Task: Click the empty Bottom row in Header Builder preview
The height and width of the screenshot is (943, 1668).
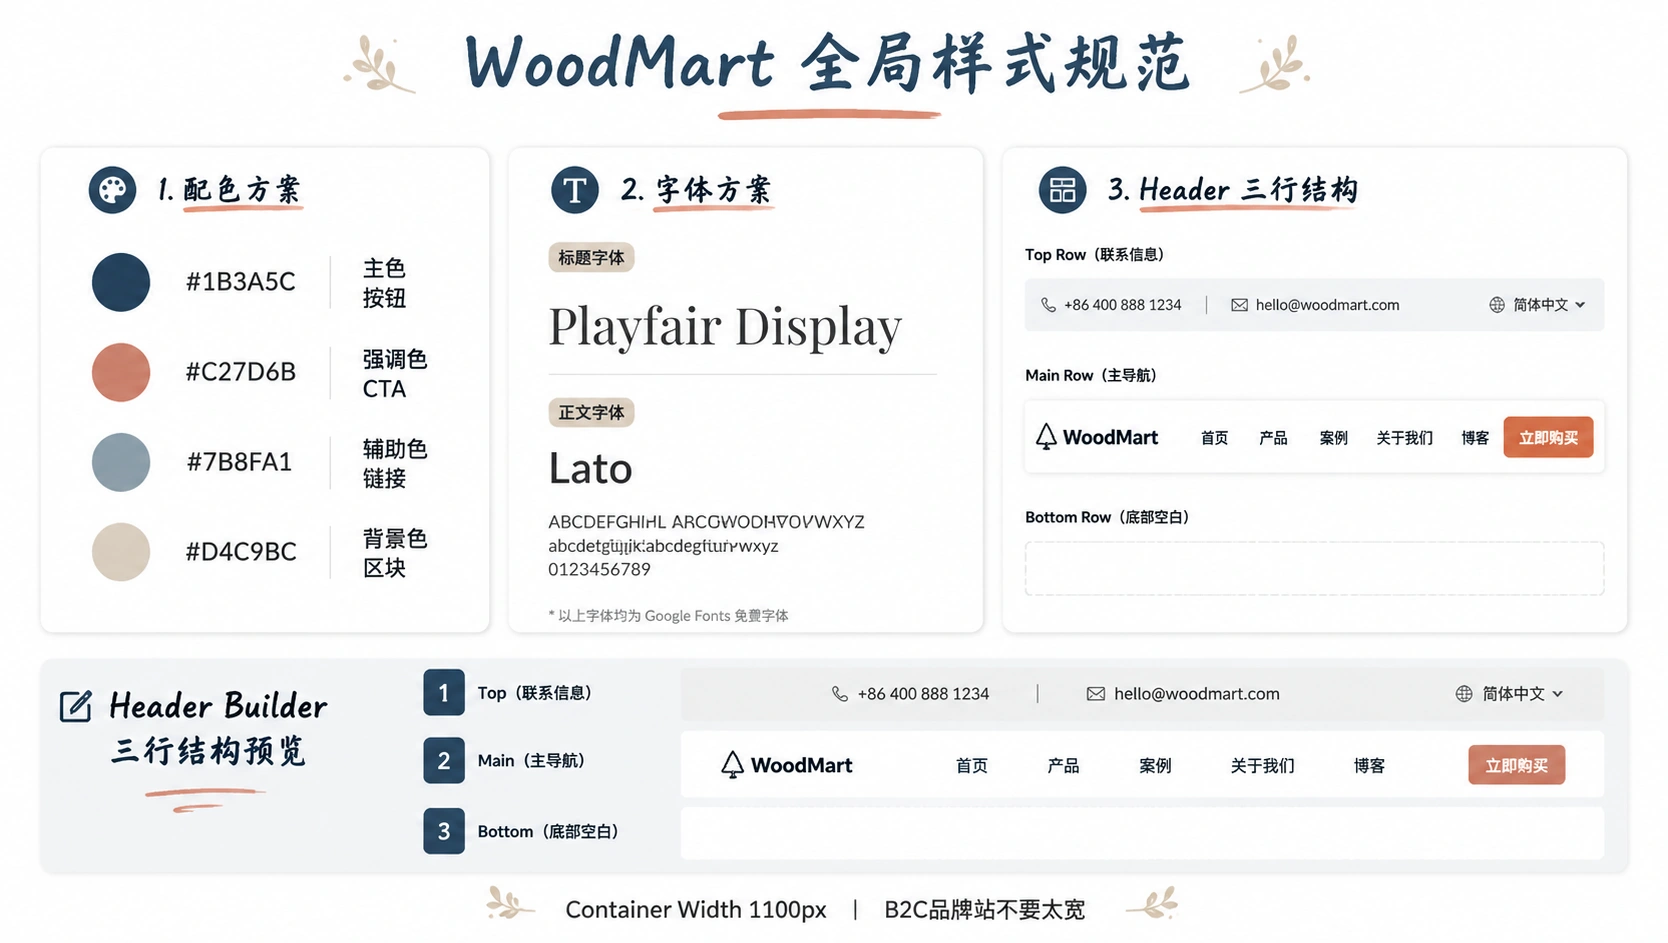Action: coord(1142,833)
